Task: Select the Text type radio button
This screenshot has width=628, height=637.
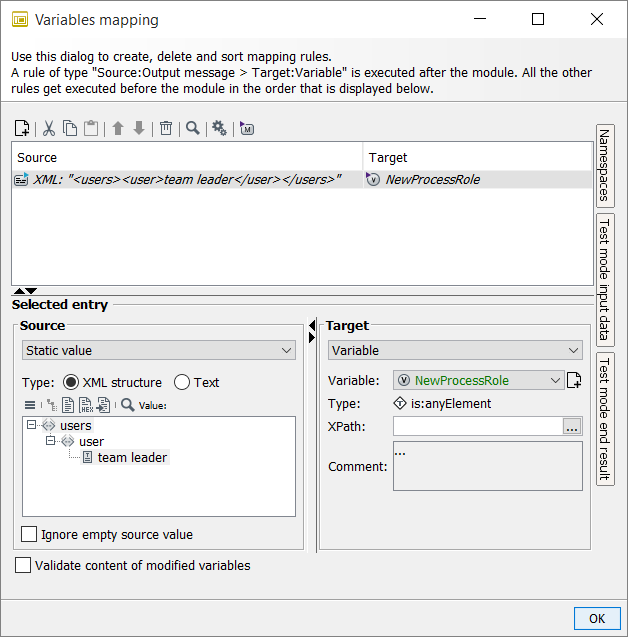Action: coord(182,382)
